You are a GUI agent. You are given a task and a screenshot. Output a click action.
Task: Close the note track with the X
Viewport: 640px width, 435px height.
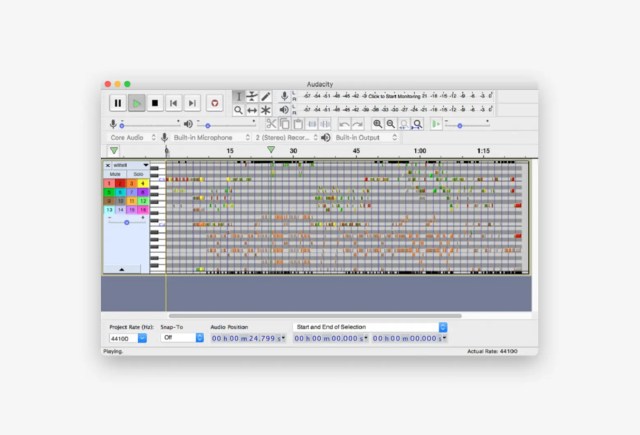(107, 165)
